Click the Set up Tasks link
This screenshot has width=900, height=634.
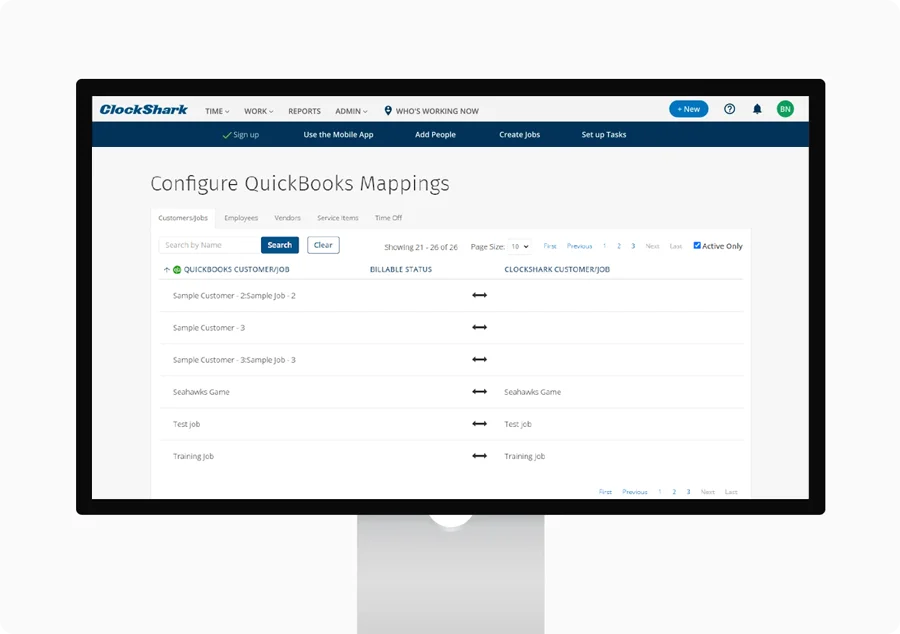coord(604,135)
